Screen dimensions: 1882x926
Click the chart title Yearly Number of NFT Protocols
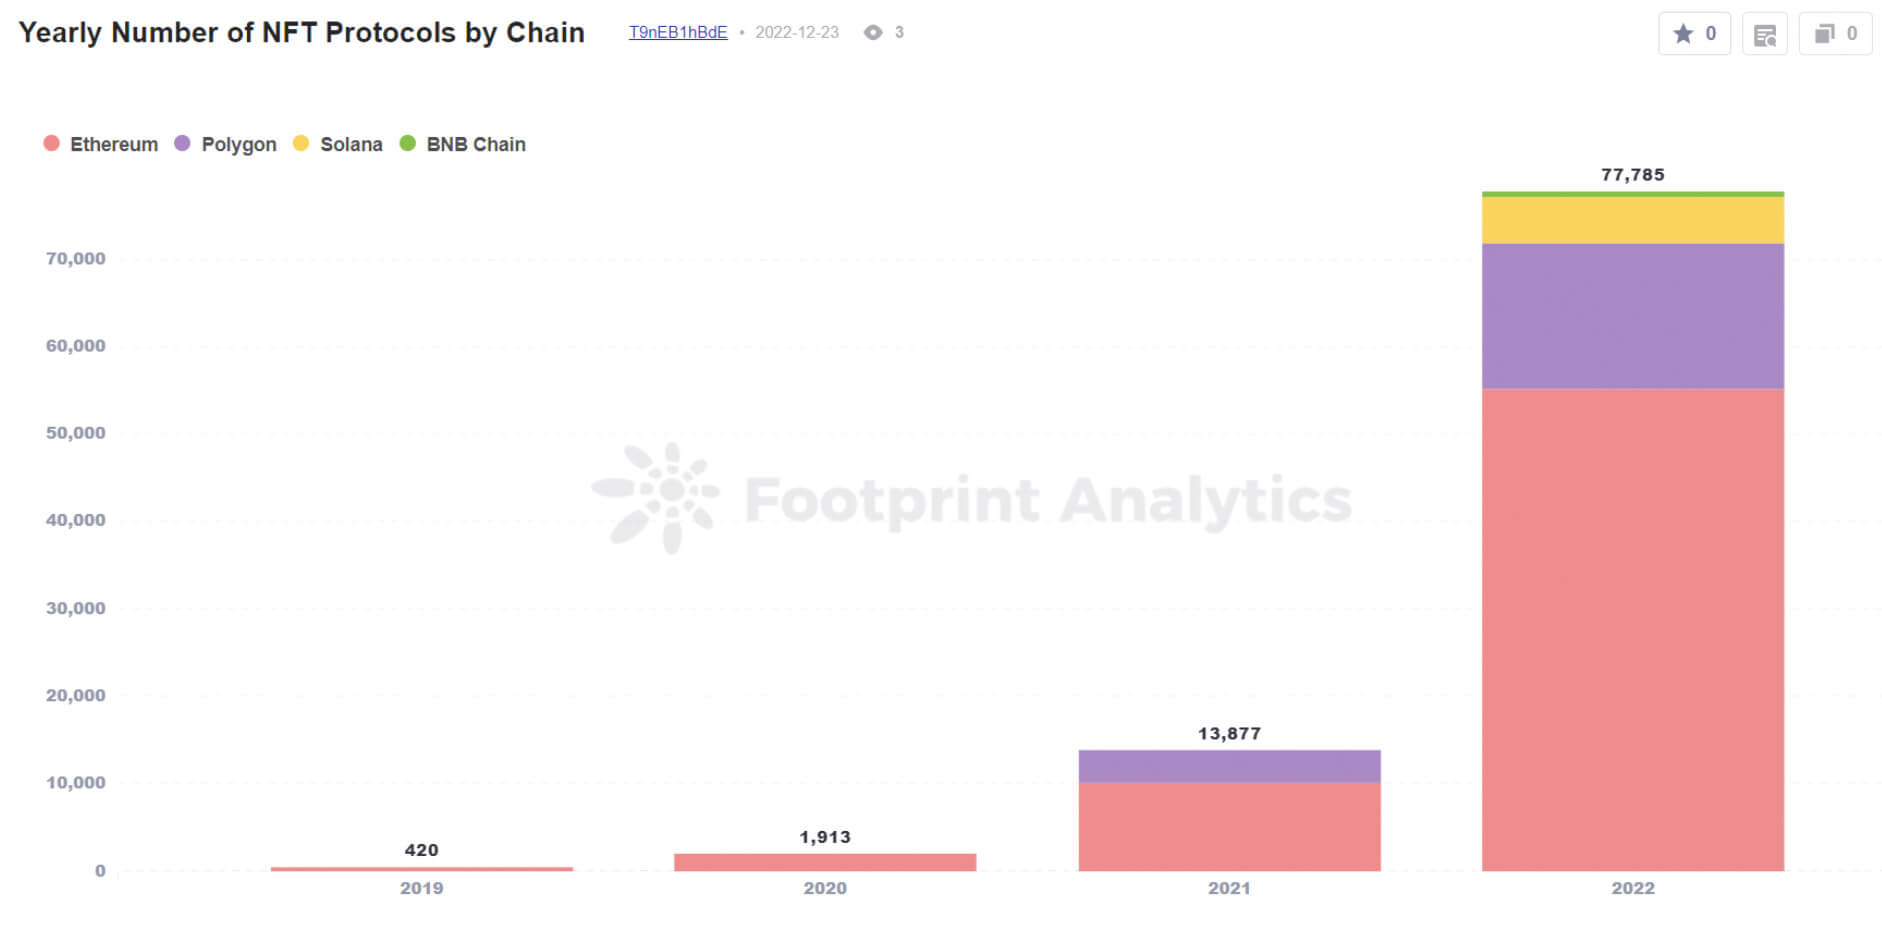click(300, 31)
